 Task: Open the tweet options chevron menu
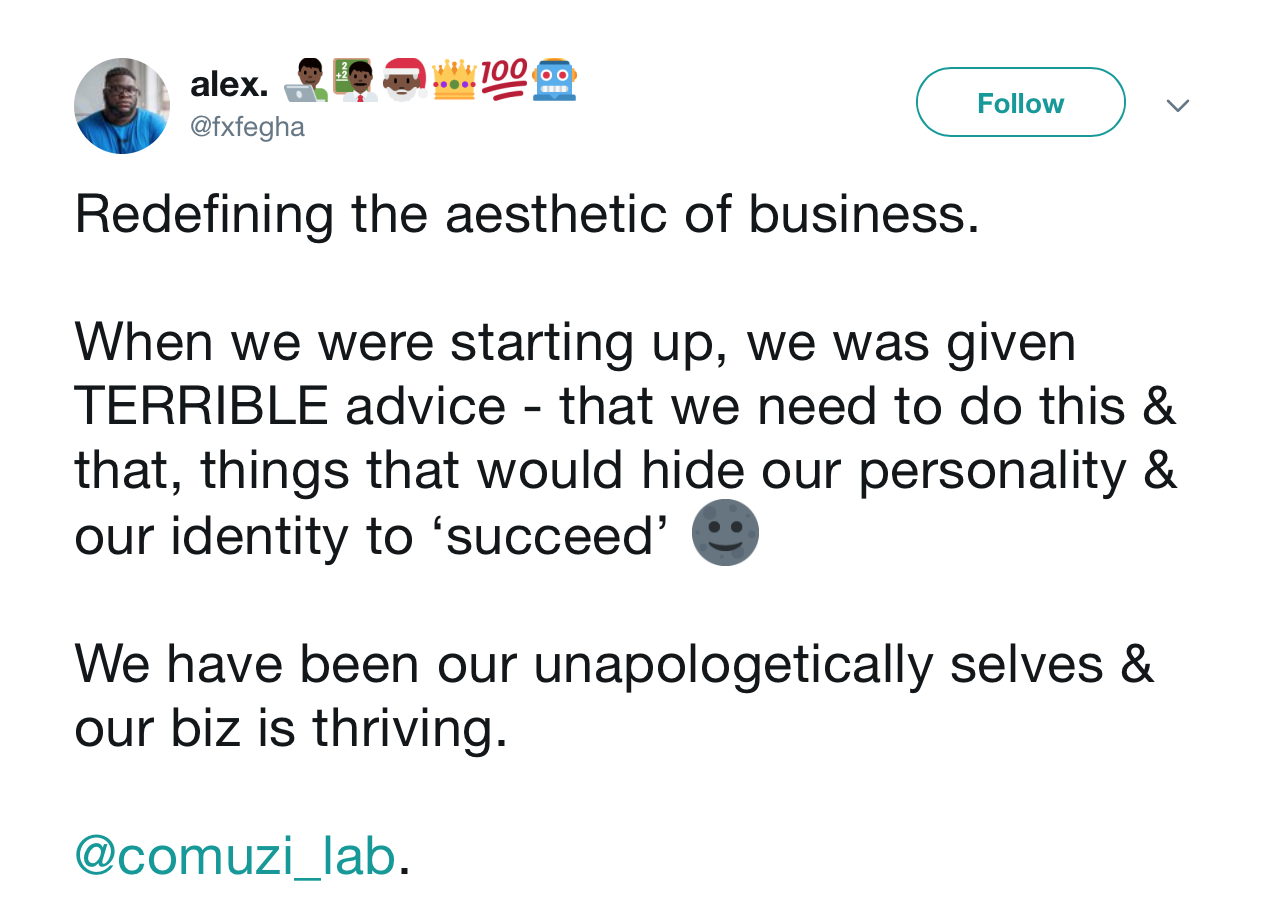click(x=1178, y=105)
